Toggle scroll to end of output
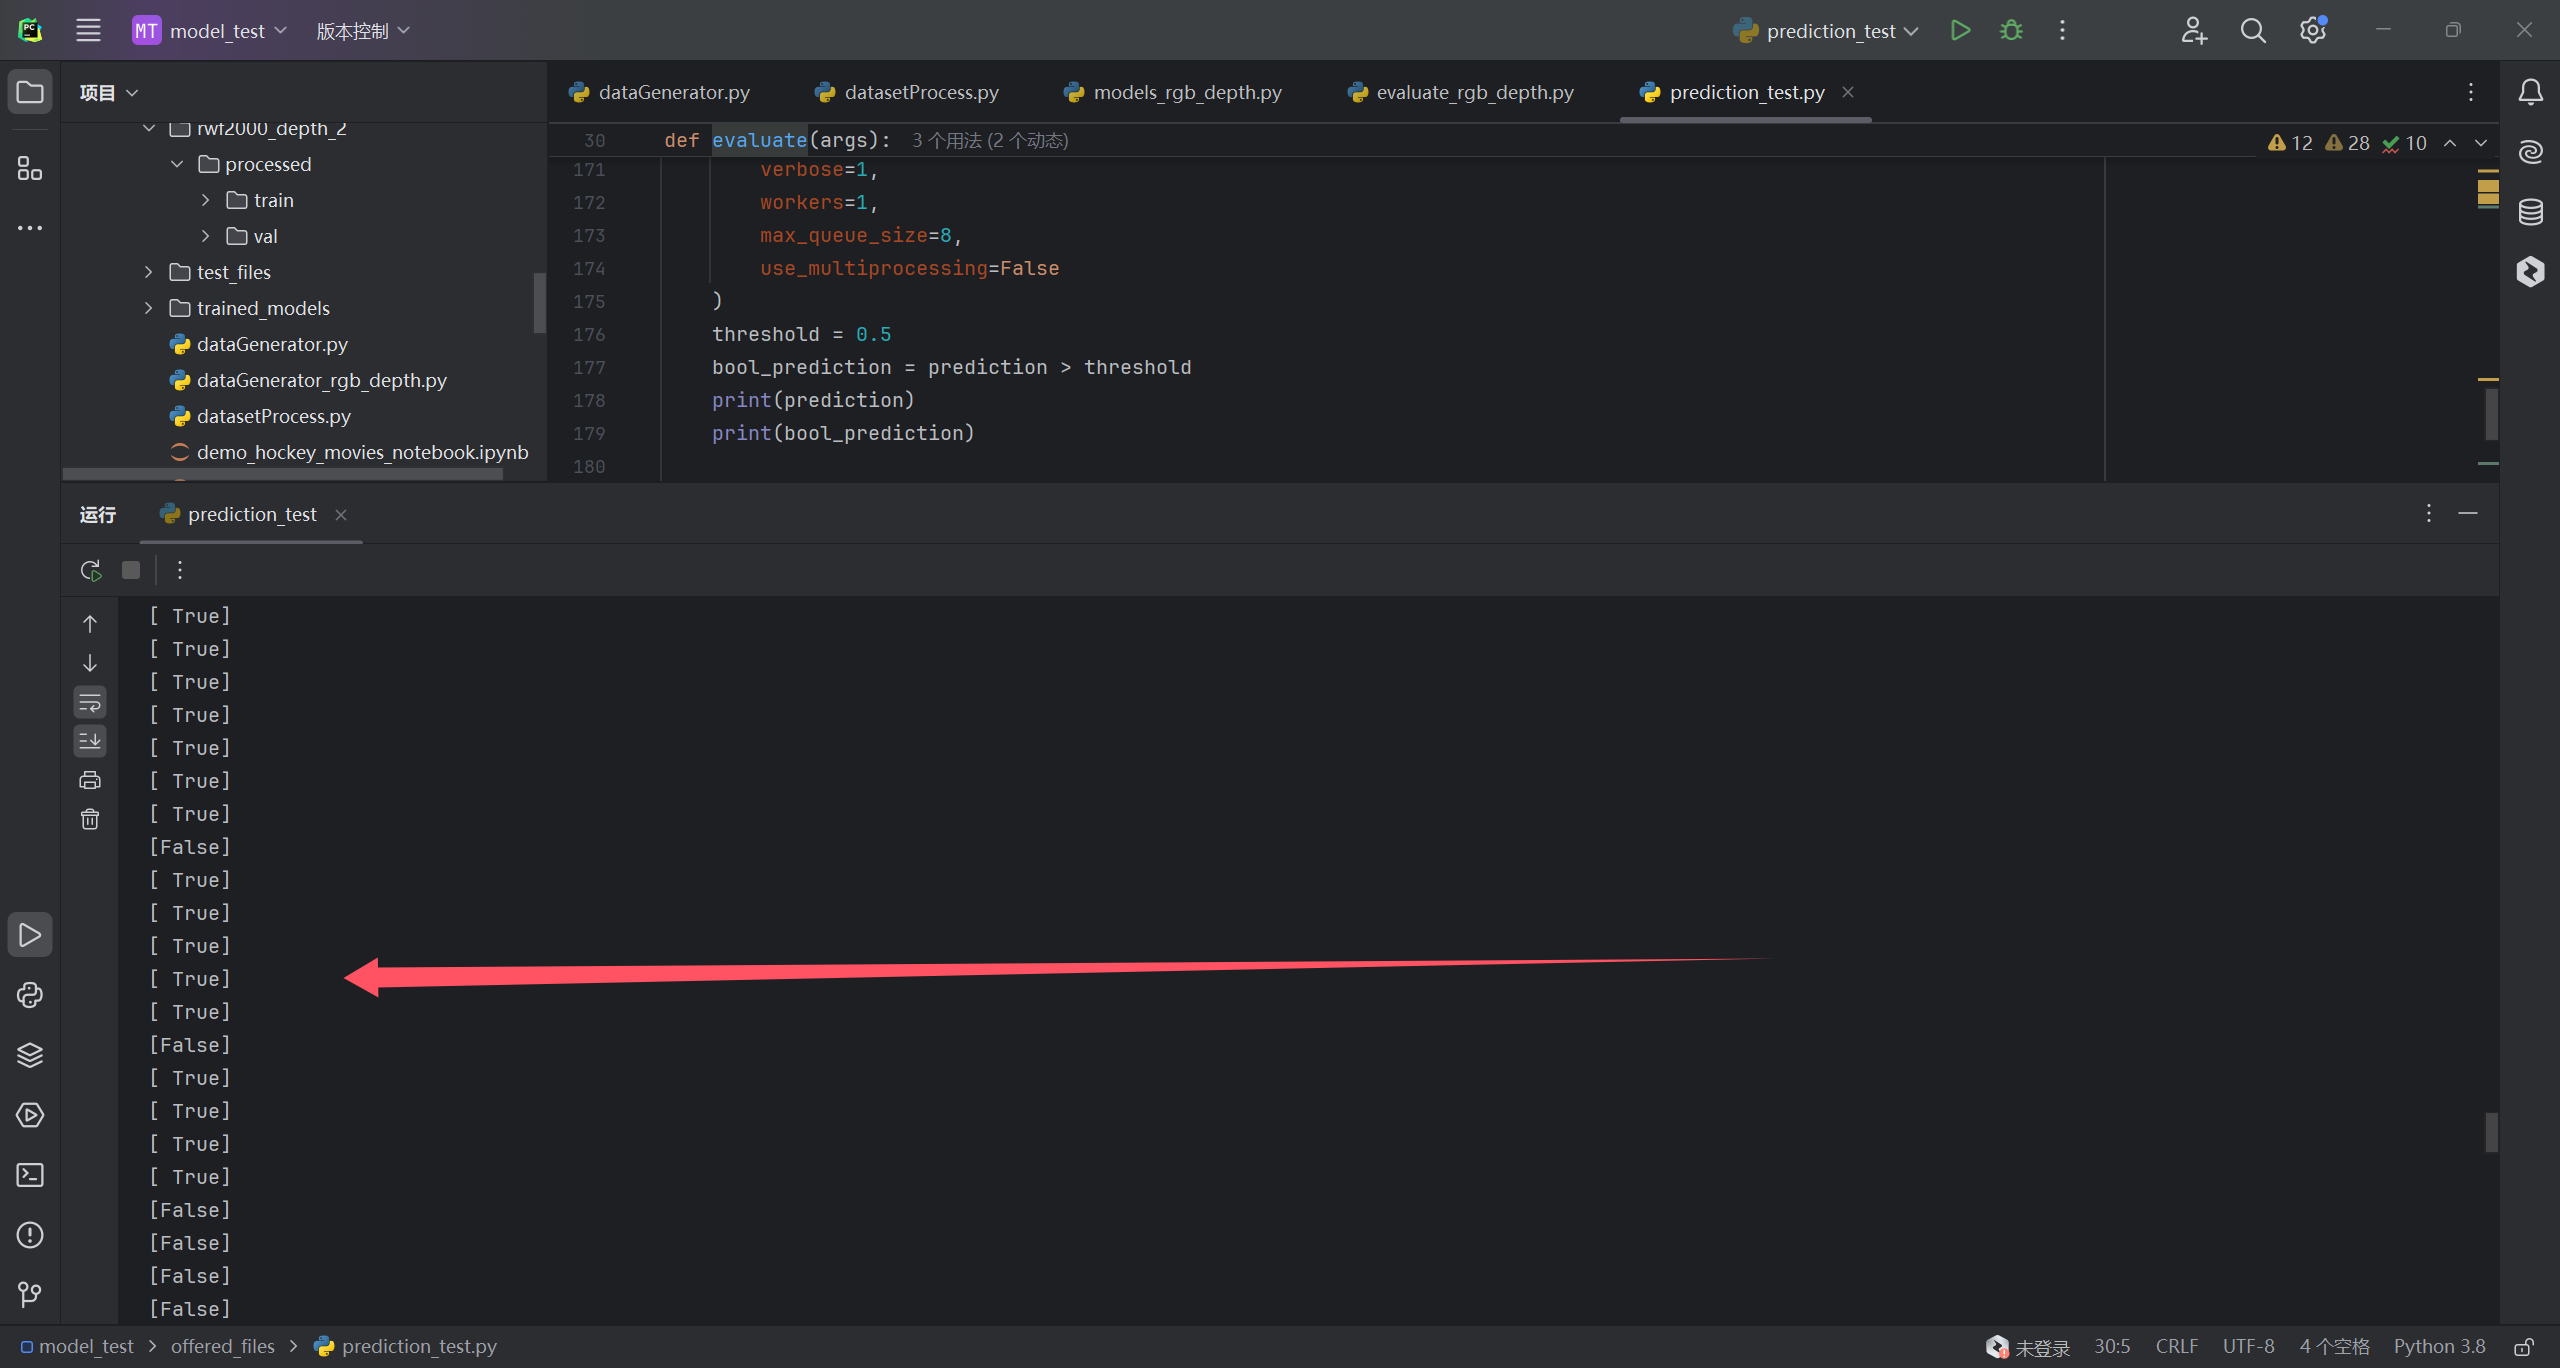2560x1368 pixels. point(90,741)
